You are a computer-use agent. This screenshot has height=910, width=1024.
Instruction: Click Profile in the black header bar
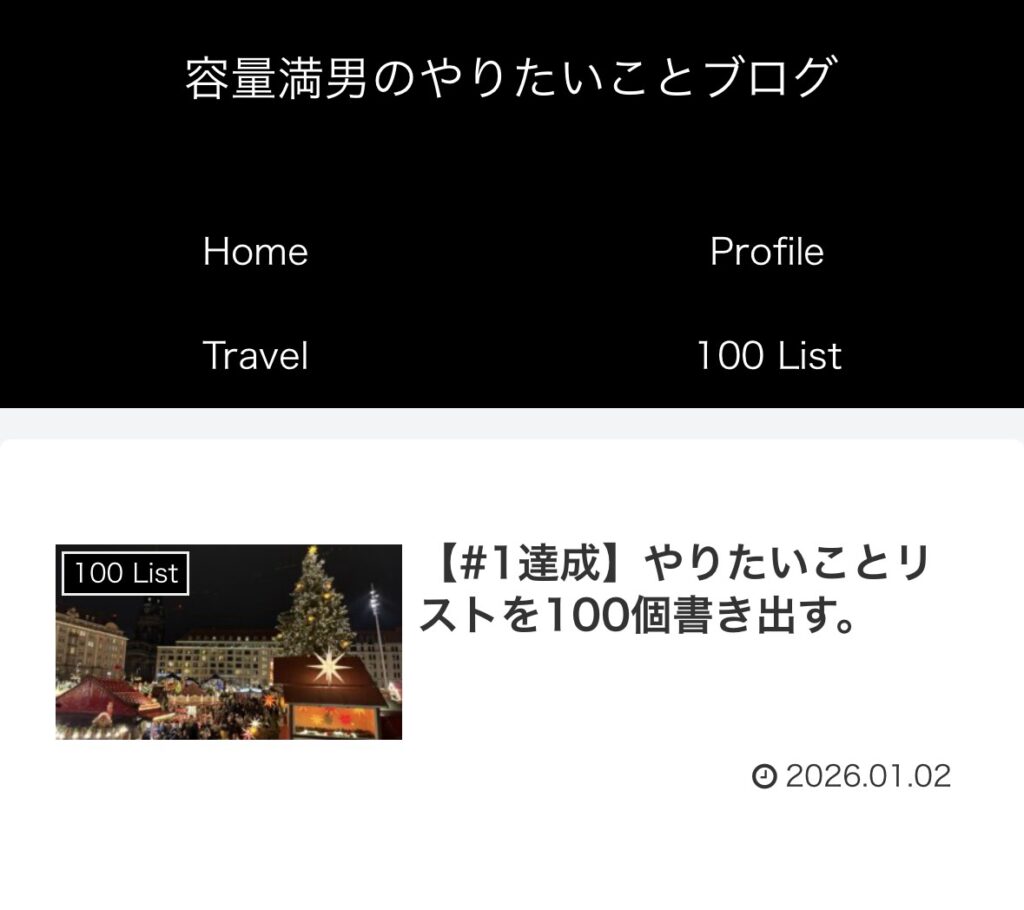(767, 252)
